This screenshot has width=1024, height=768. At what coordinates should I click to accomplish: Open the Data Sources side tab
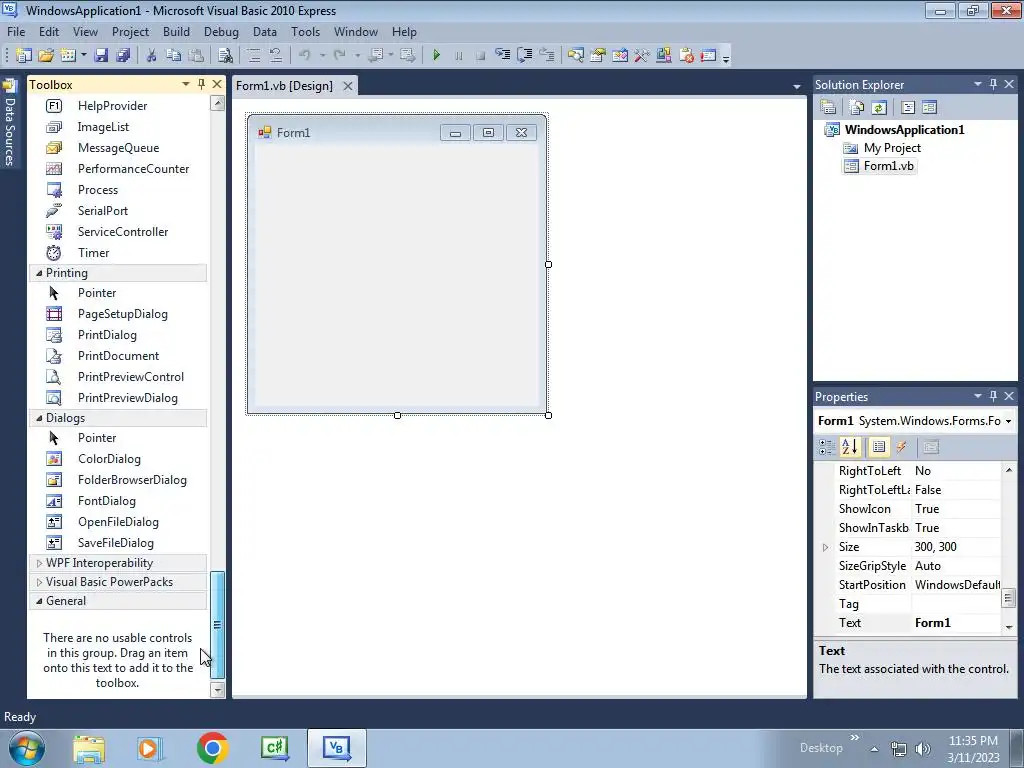(10, 123)
